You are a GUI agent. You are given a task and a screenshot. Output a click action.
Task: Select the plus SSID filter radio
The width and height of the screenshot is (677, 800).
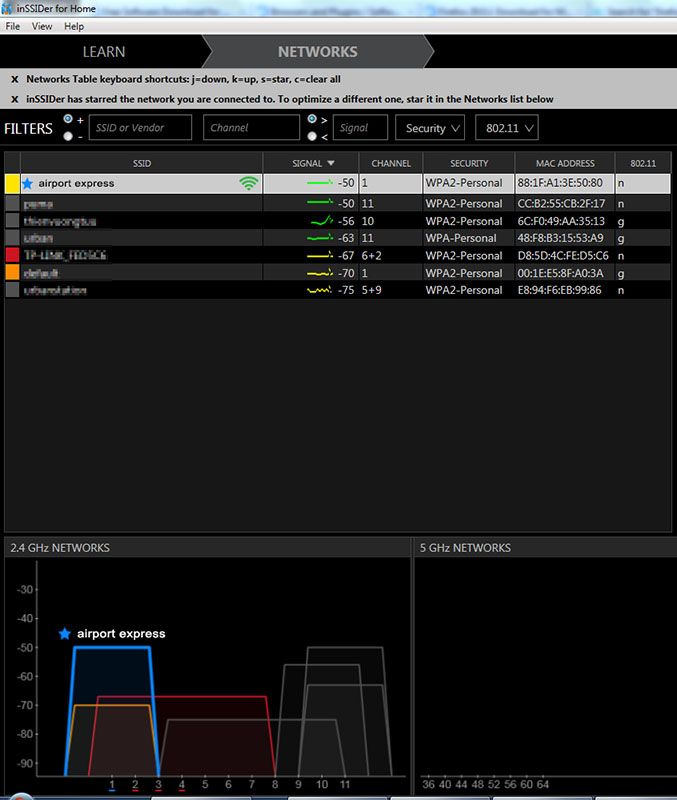68,119
